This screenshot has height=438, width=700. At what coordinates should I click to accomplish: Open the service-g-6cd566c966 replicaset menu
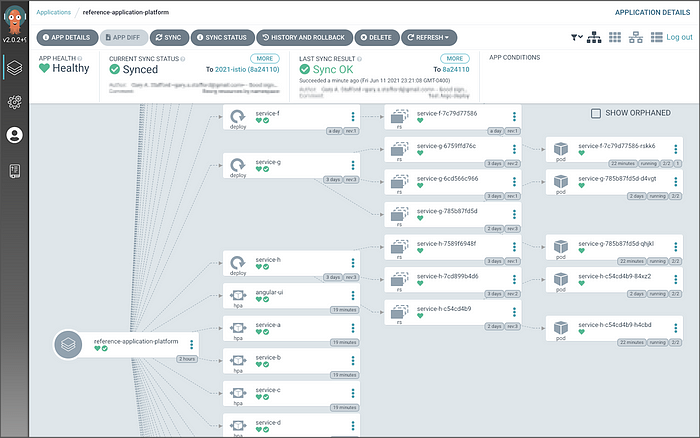(x=514, y=182)
